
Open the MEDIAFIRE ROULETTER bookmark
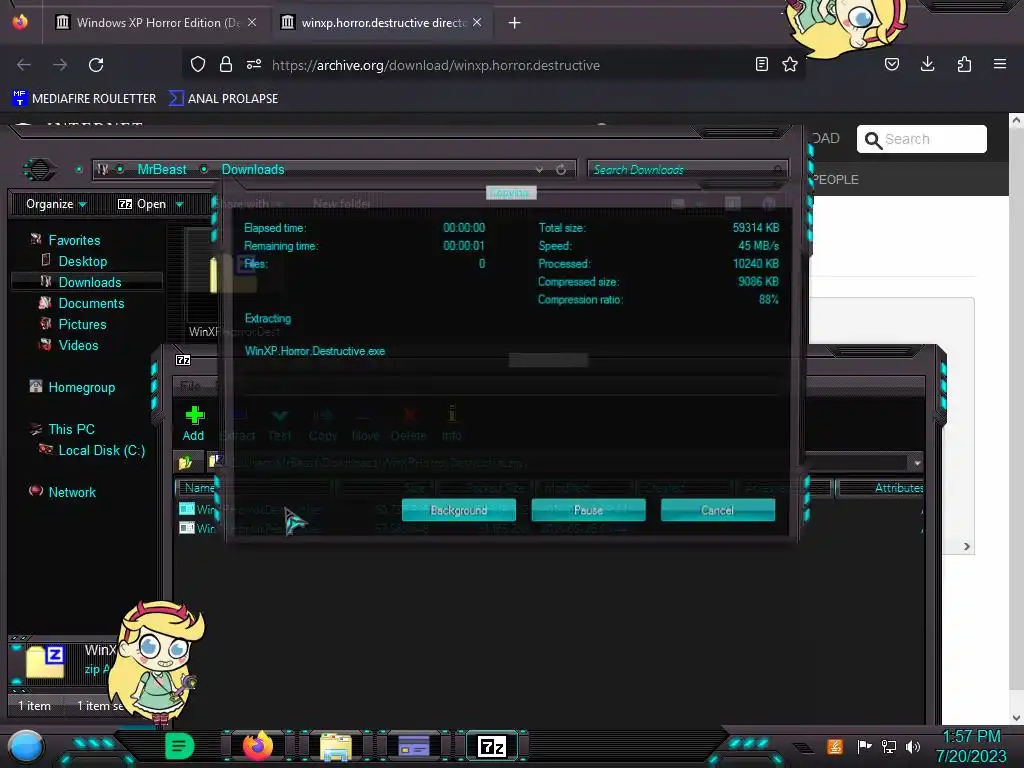pyautogui.click(x=84, y=99)
